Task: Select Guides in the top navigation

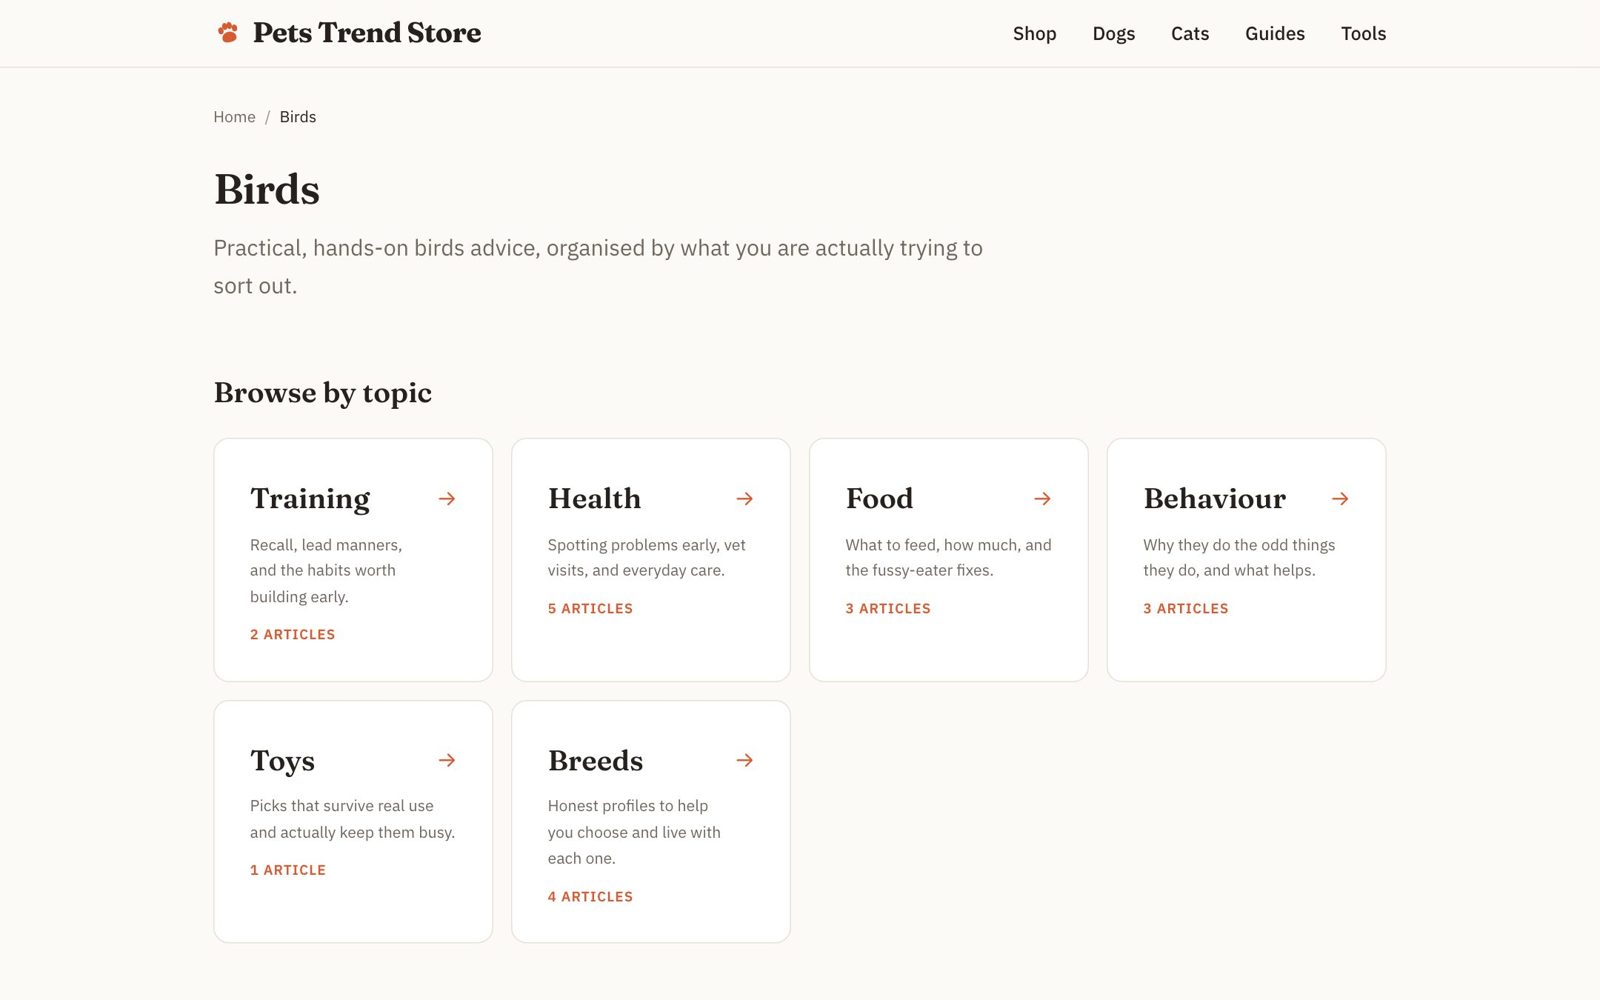Action: point(1275,34)
